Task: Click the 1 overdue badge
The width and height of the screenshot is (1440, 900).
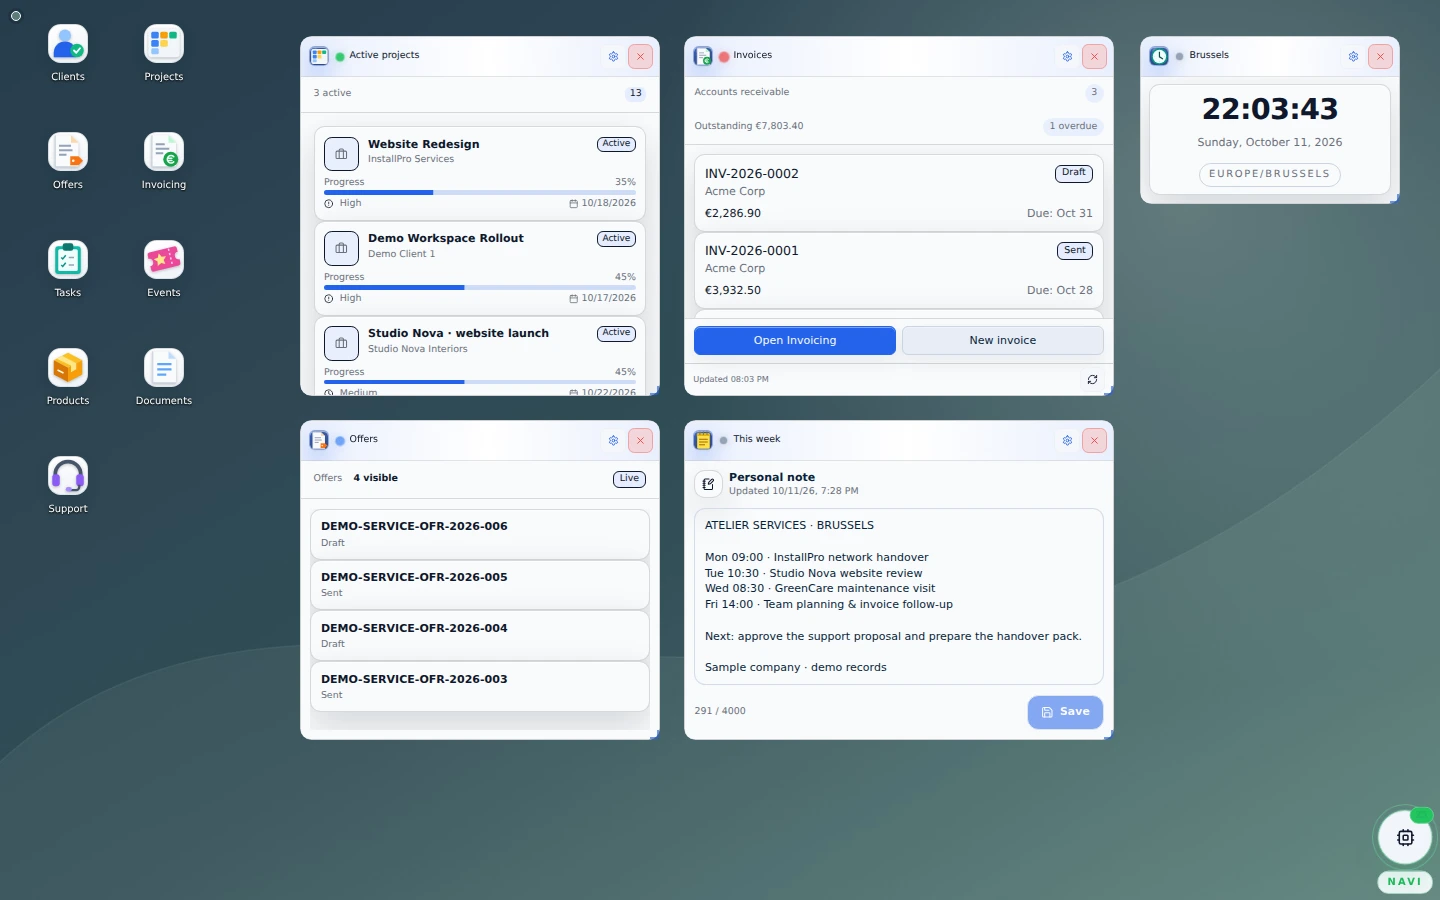Action: pos(1073,126)
